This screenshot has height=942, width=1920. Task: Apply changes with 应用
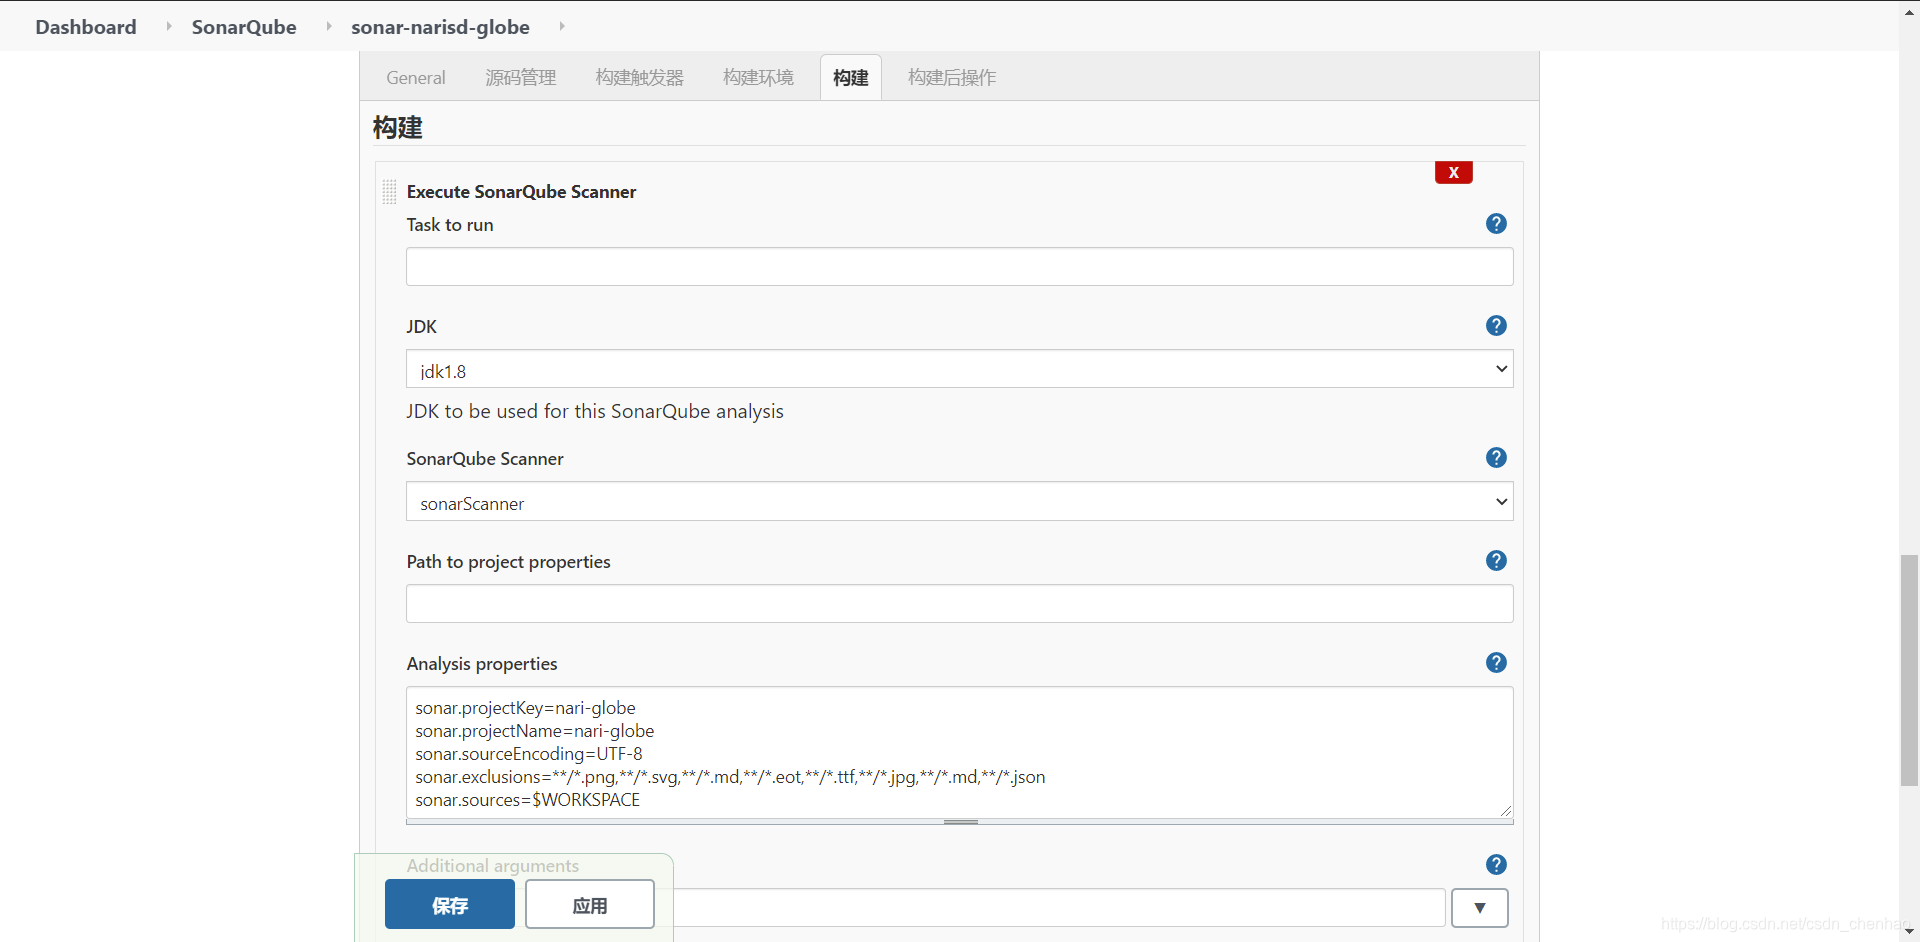tap(590, 905)
